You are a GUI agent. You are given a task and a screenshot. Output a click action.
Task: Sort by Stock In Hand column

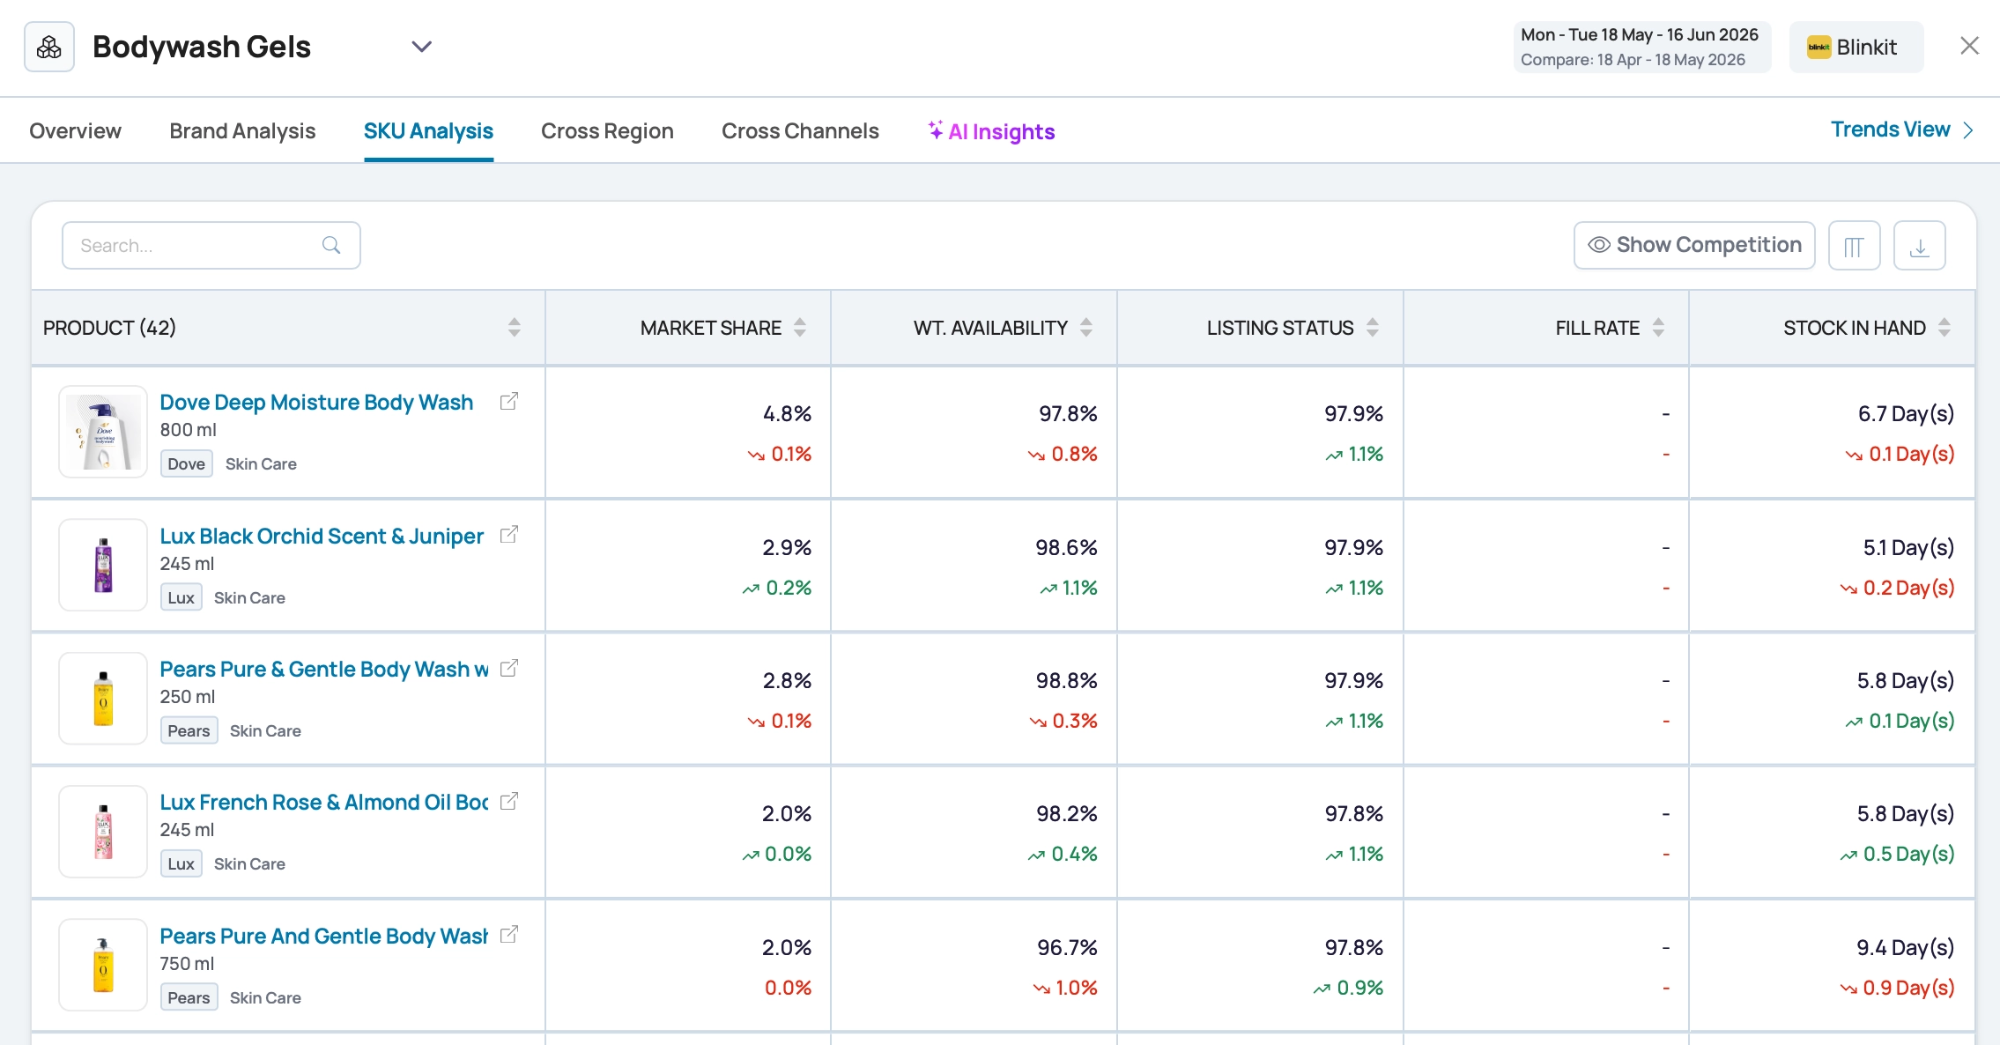click(1944, 327)
